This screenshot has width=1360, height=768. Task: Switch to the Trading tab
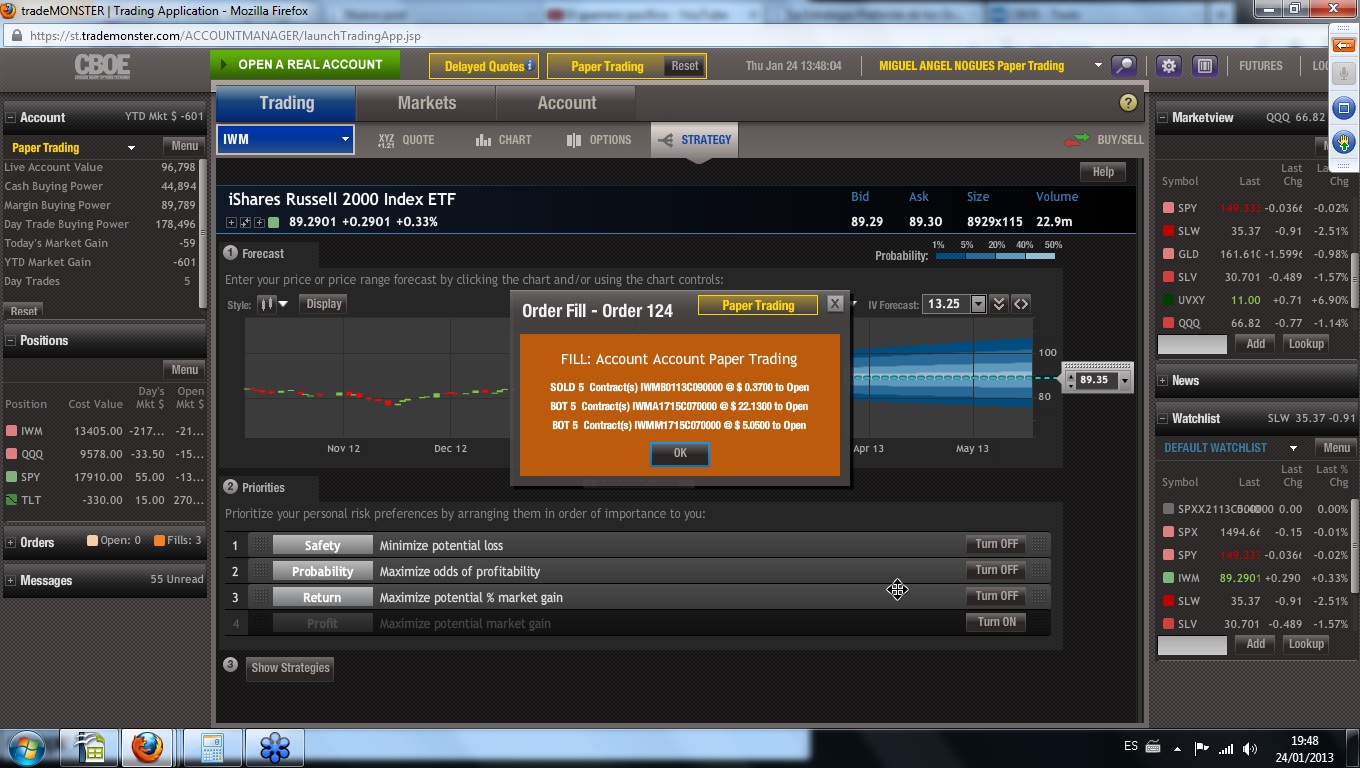click(286, 103)
